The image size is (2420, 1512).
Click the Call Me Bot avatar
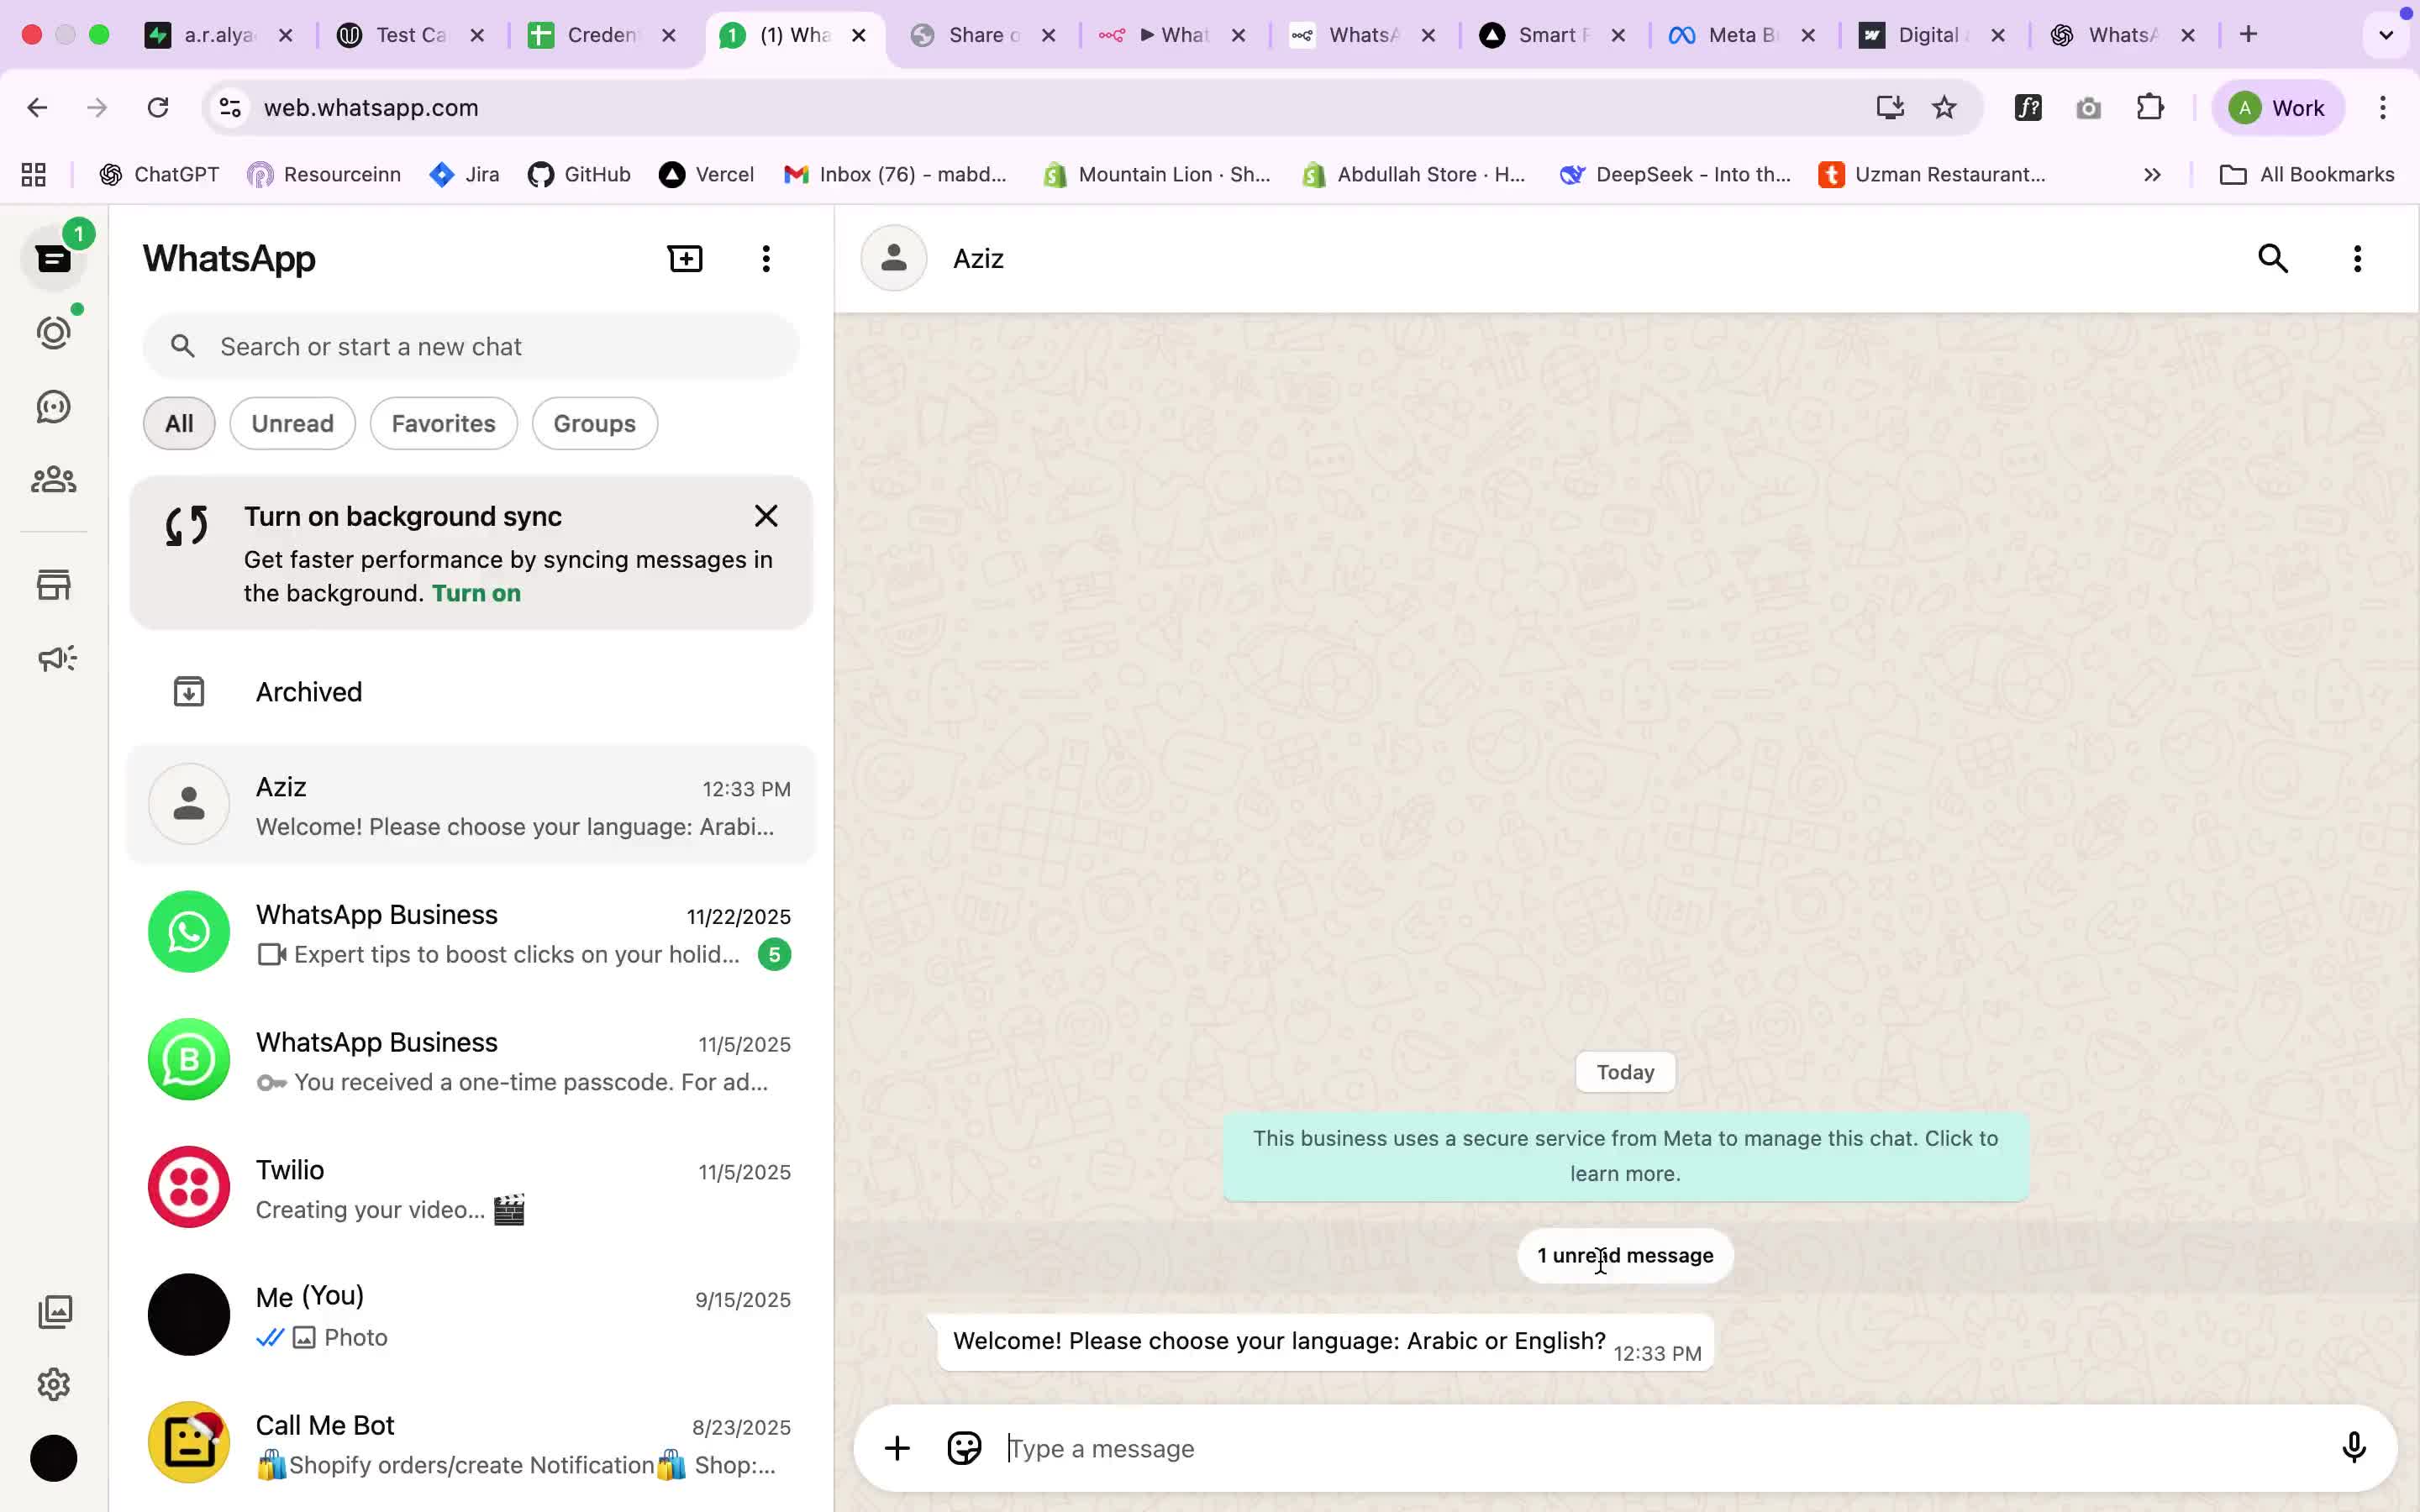click(x=189, y=1442)
